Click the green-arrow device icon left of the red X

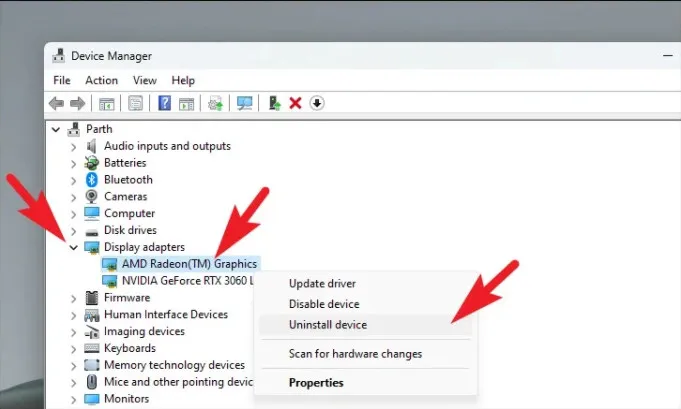273,103
